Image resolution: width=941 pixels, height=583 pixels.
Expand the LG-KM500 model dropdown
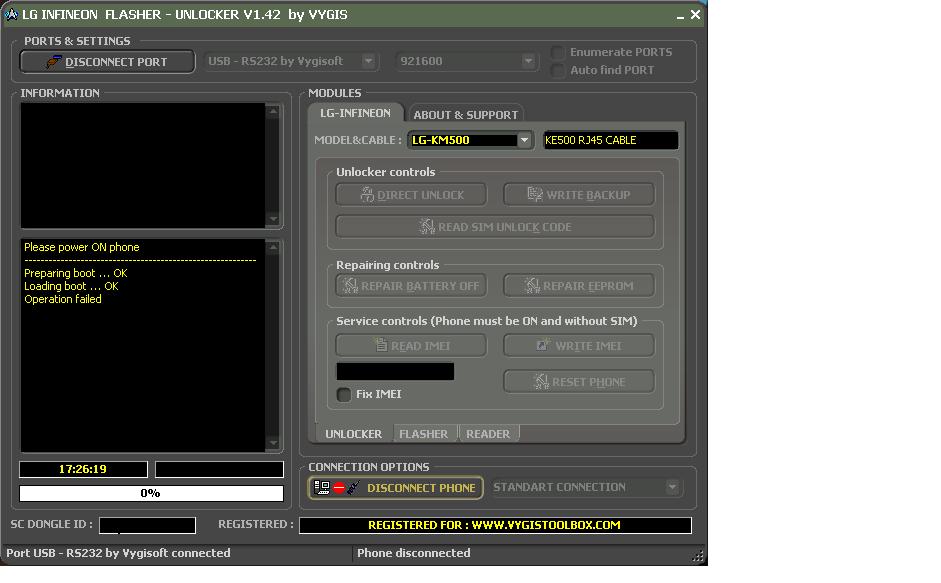(525, 140)
